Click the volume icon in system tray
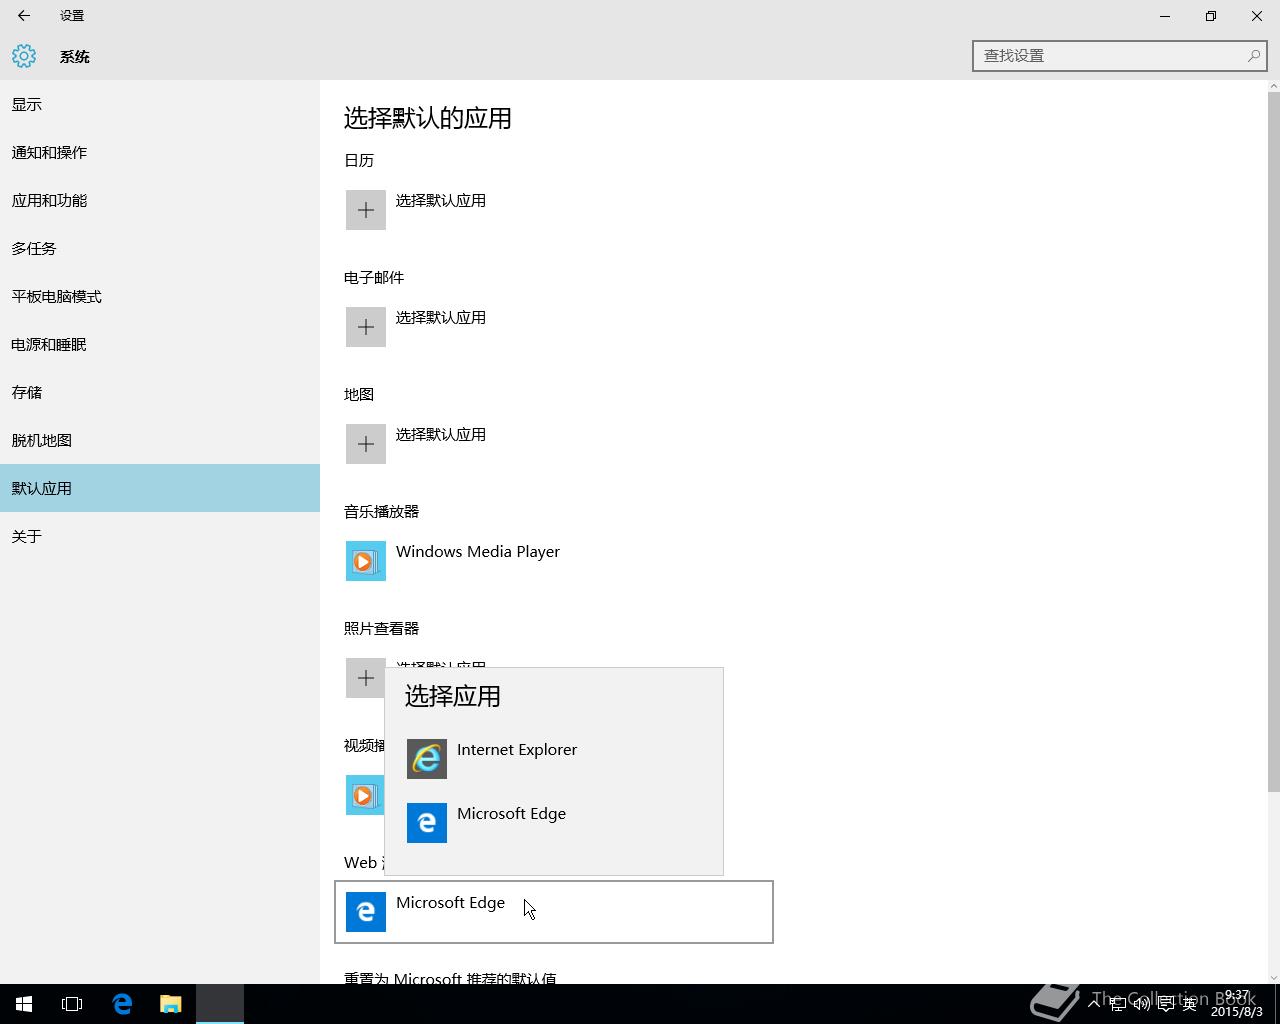1280x1024 pixels. click(1142, 1004)
